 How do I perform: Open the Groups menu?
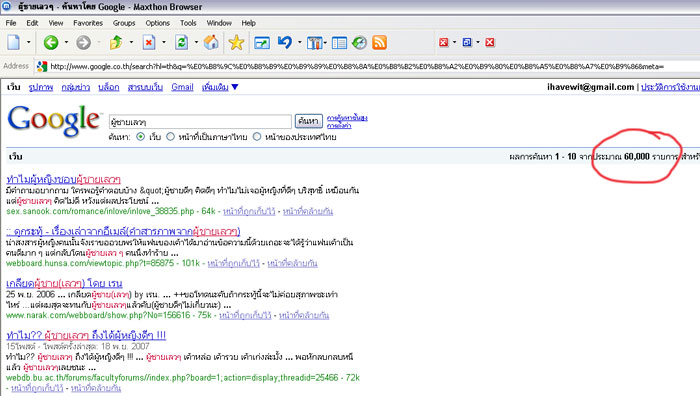point(124,23)
